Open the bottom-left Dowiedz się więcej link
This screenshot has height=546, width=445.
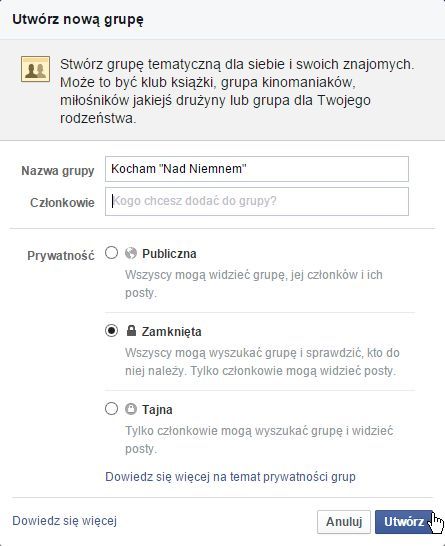[x=64, y=521]
